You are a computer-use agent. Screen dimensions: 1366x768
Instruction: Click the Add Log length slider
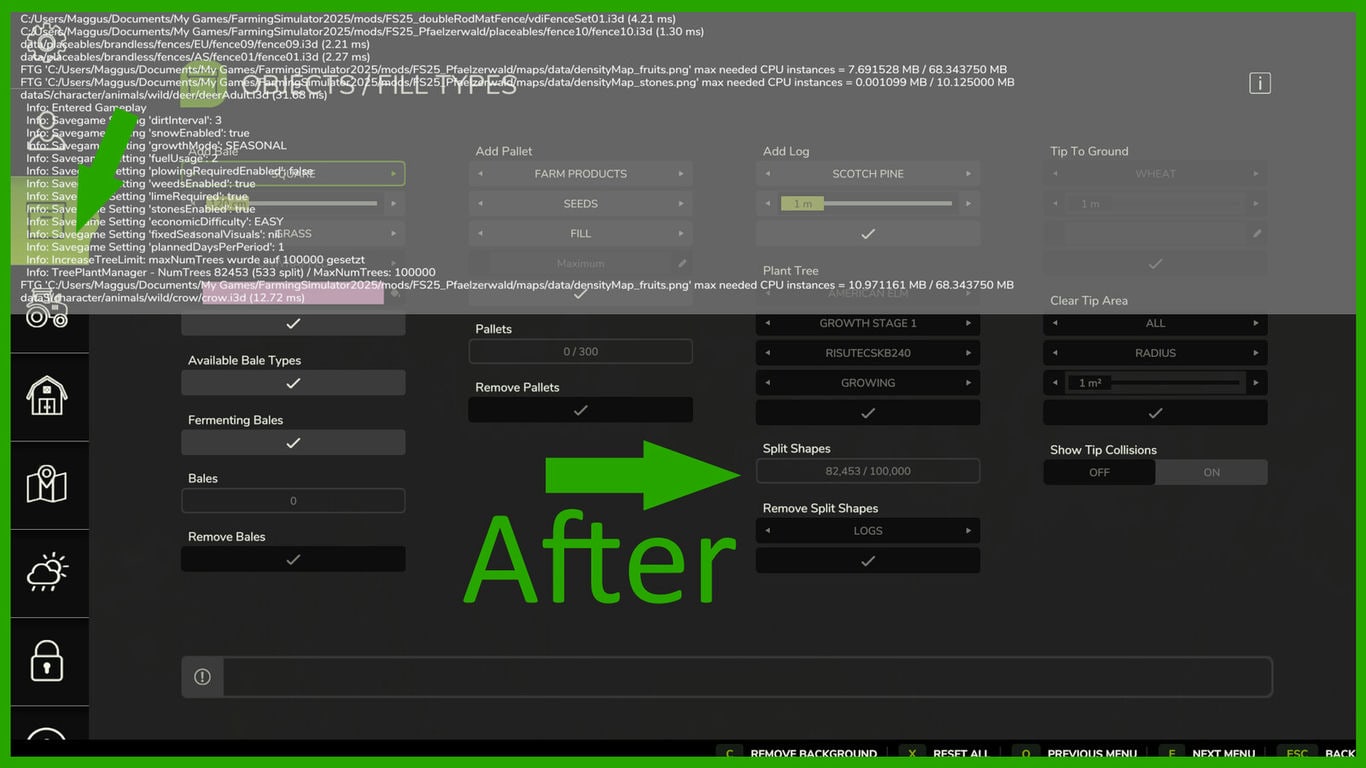tap(868, 204)
